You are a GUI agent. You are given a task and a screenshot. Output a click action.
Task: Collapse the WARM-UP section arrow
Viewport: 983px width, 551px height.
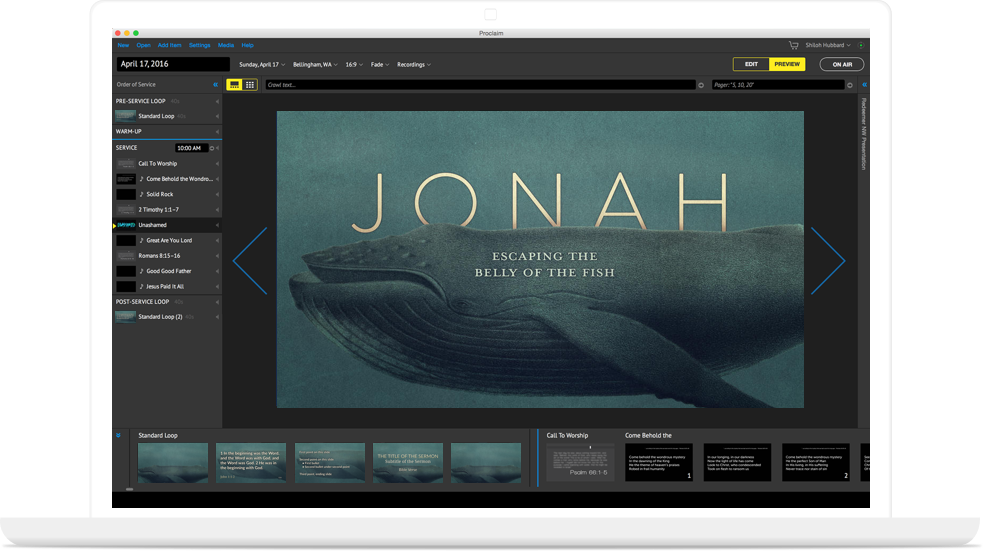click(x=217, y=132)
